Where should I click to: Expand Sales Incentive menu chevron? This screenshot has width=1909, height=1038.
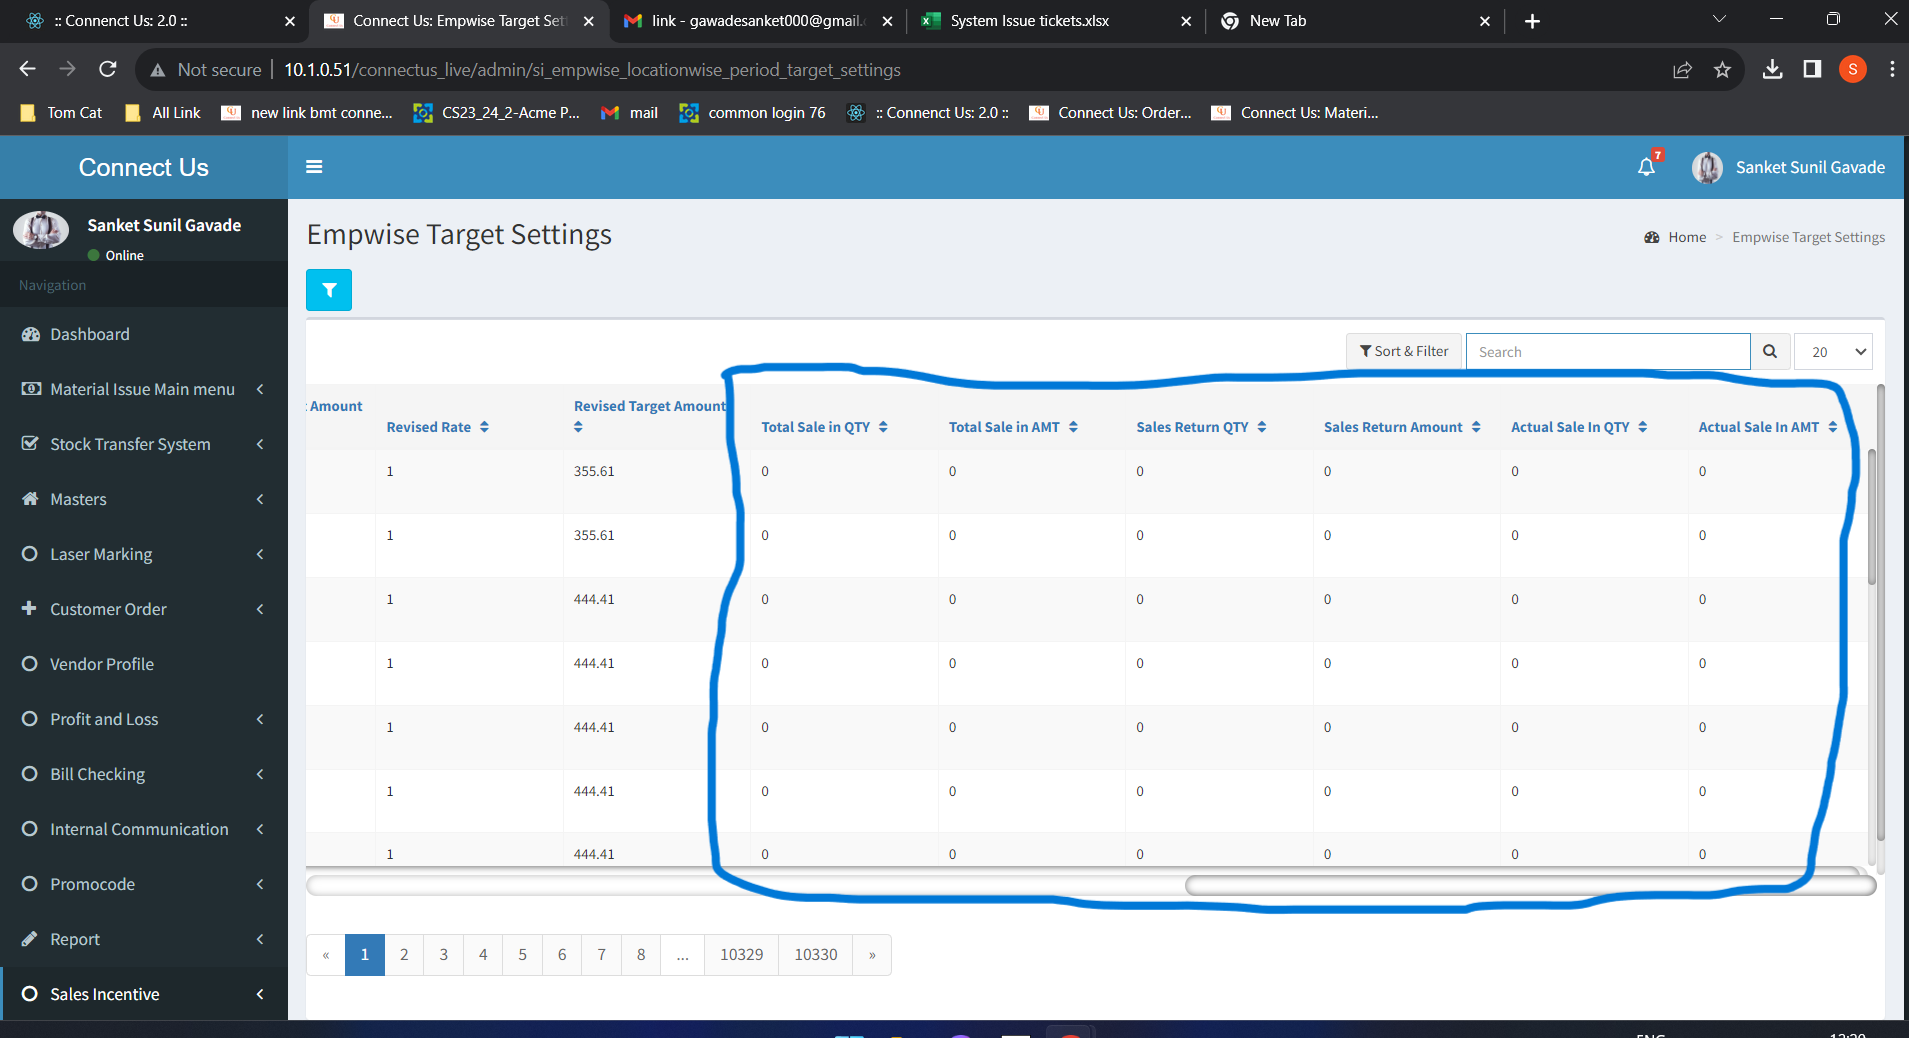tap(260, 994)
